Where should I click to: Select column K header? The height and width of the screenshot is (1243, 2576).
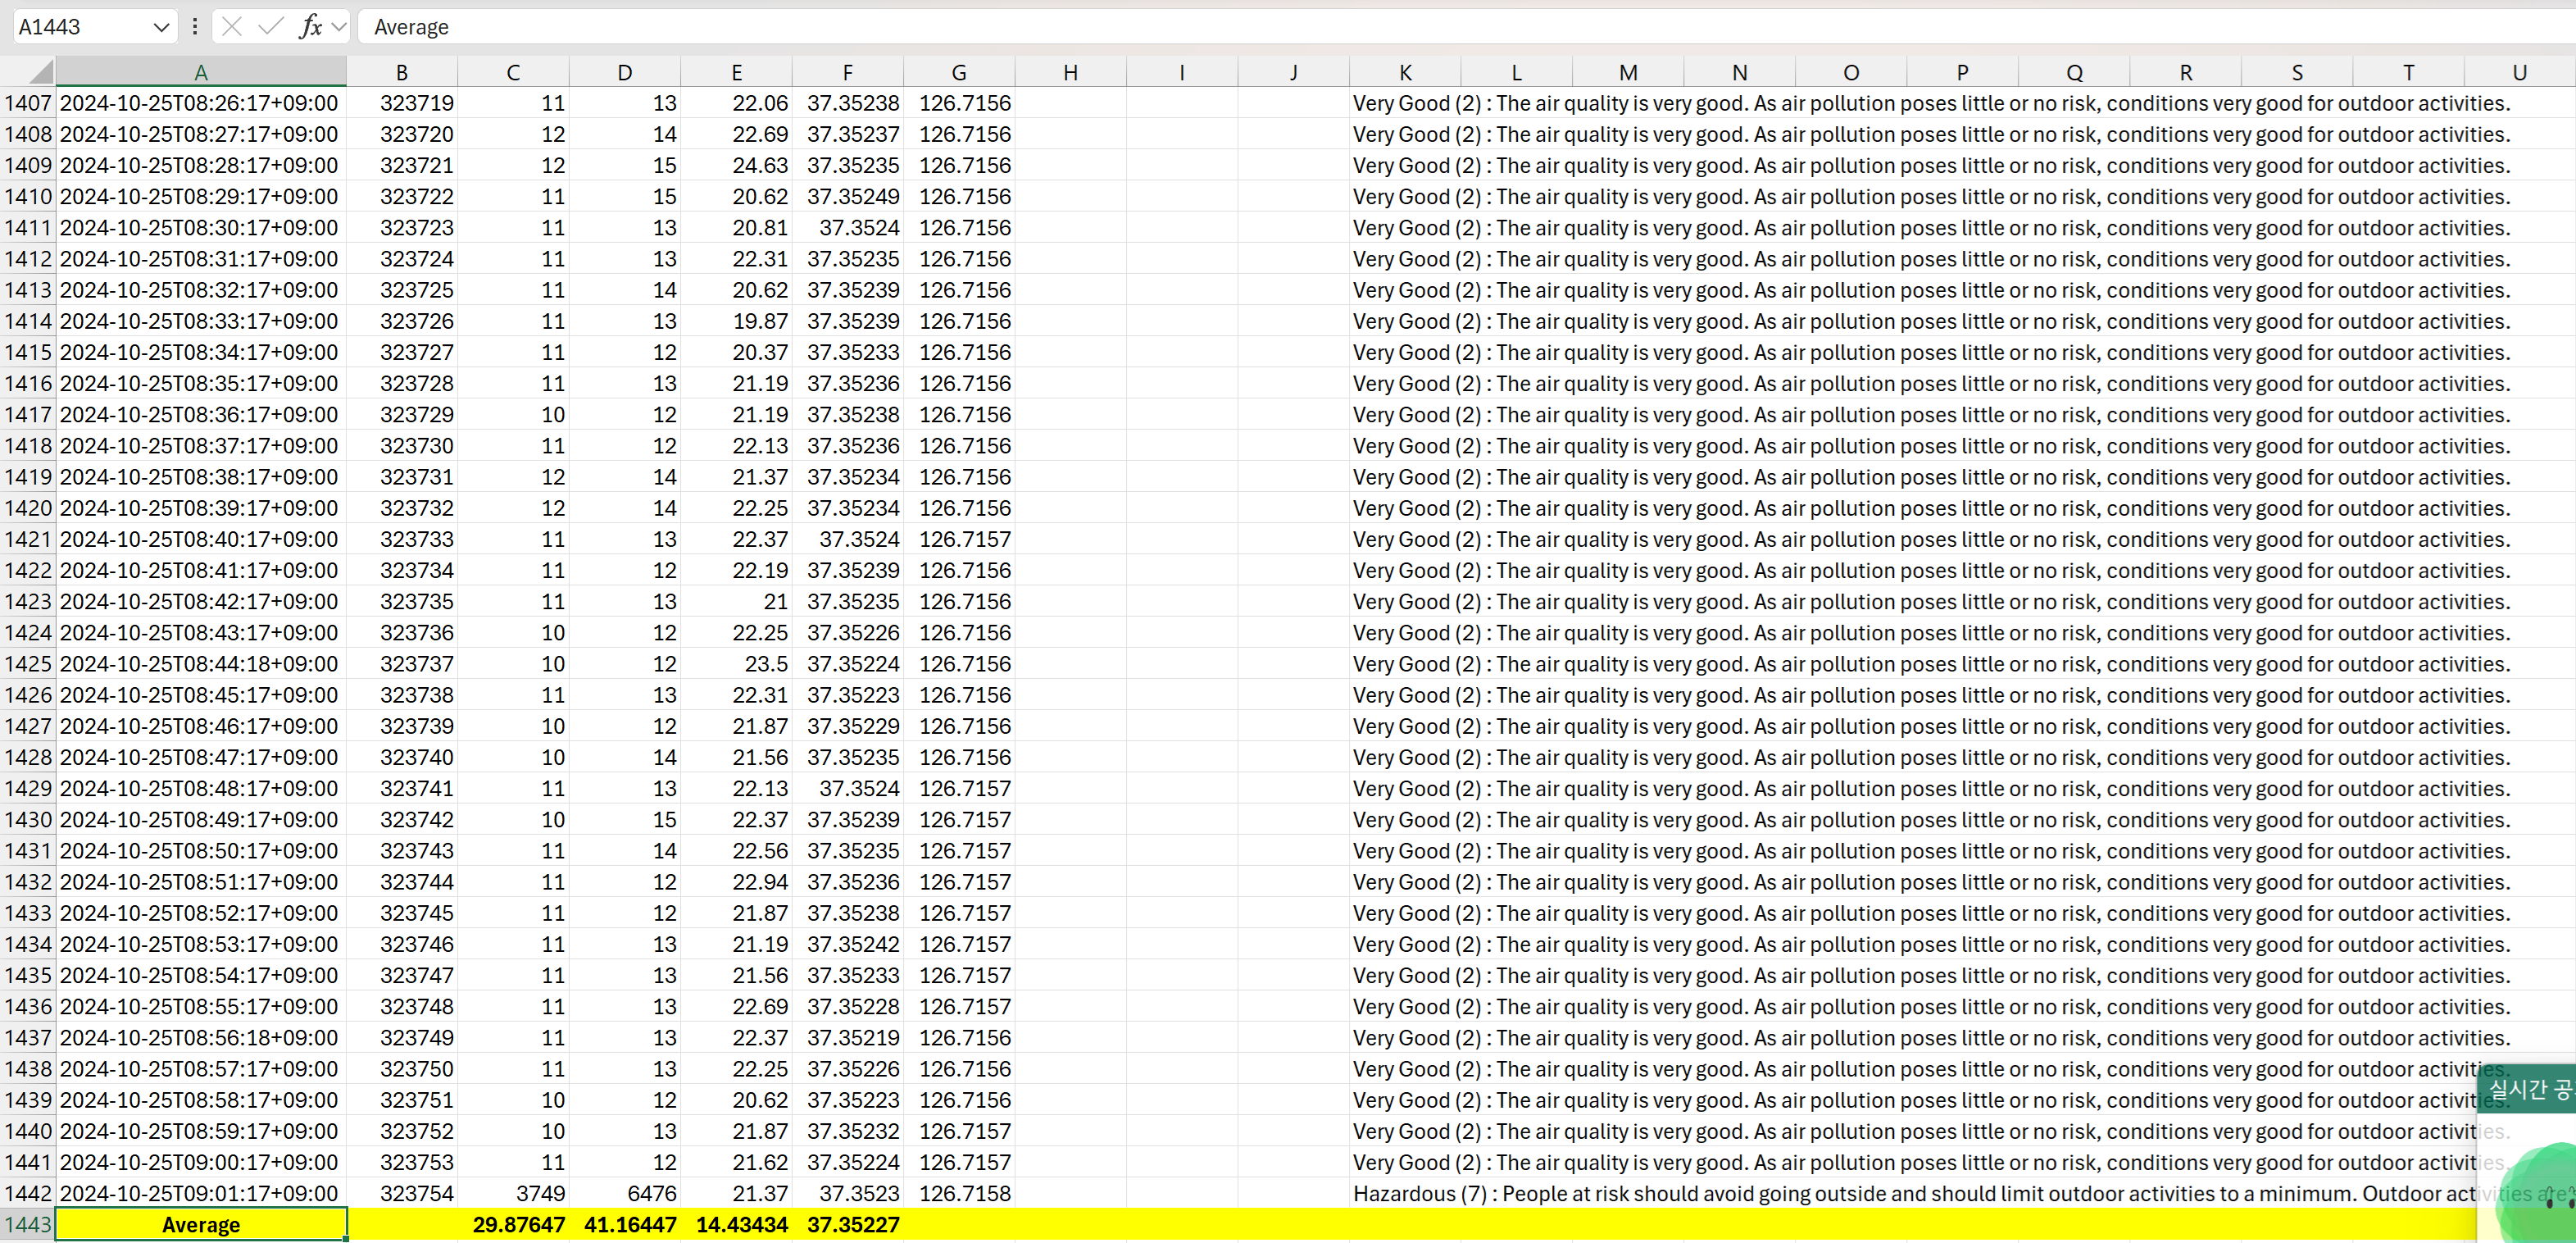1405,72
